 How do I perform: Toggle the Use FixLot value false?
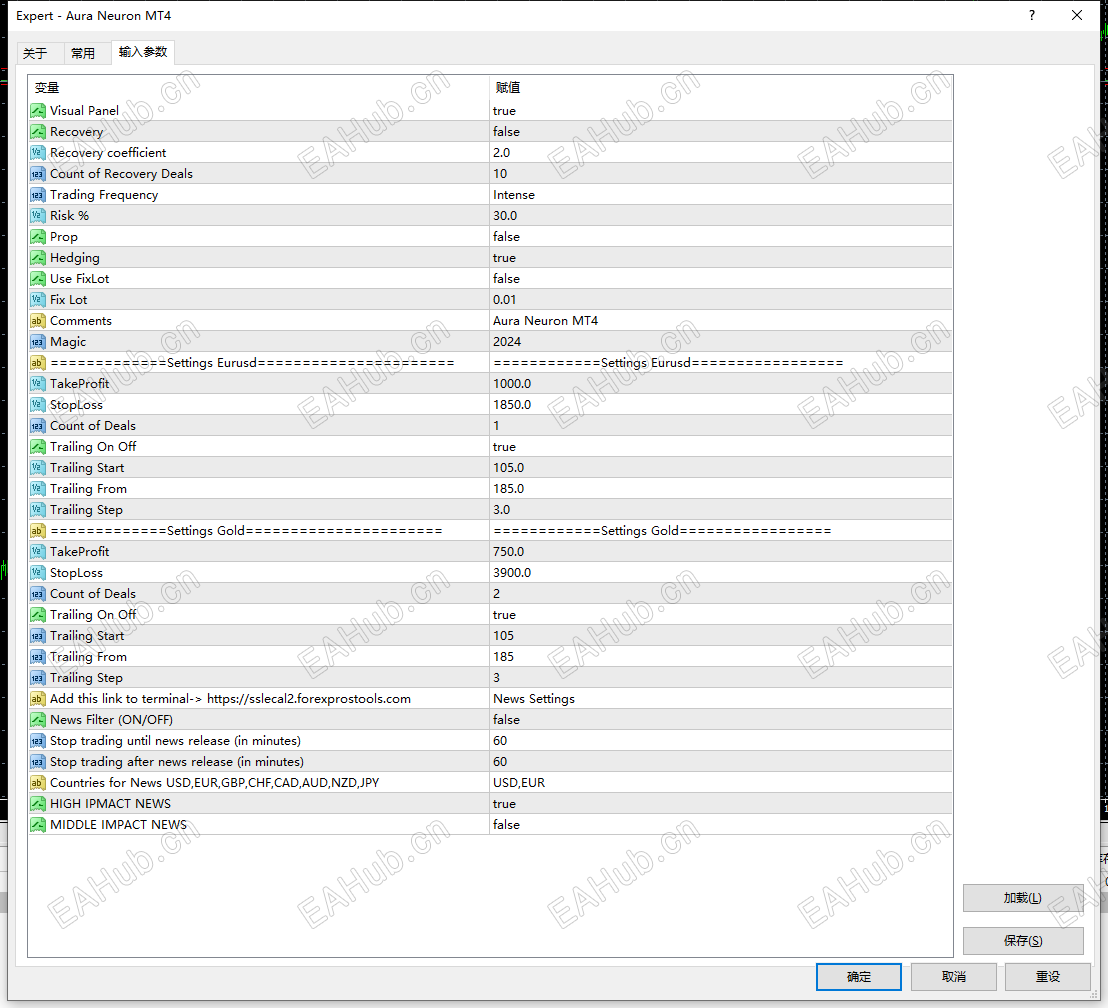click(x=721, y=279)
